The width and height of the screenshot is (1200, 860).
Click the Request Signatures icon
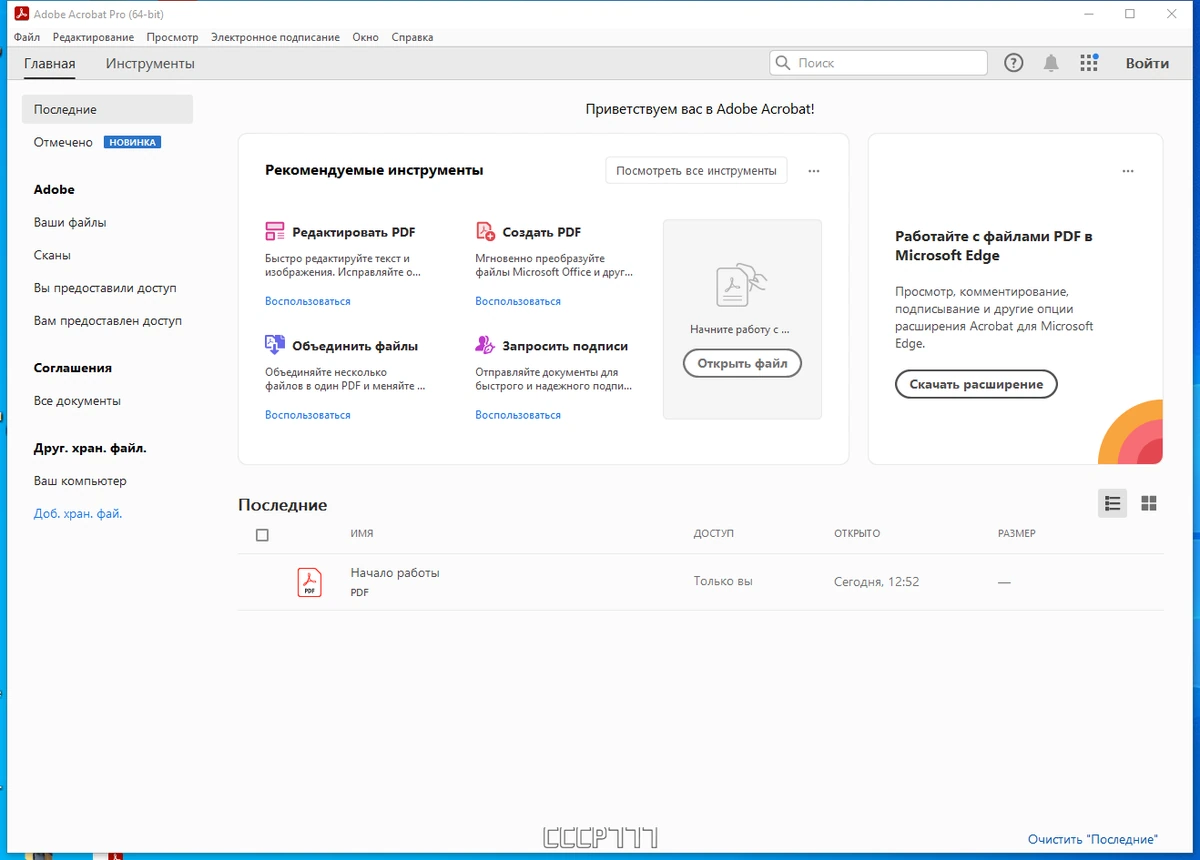485,345
